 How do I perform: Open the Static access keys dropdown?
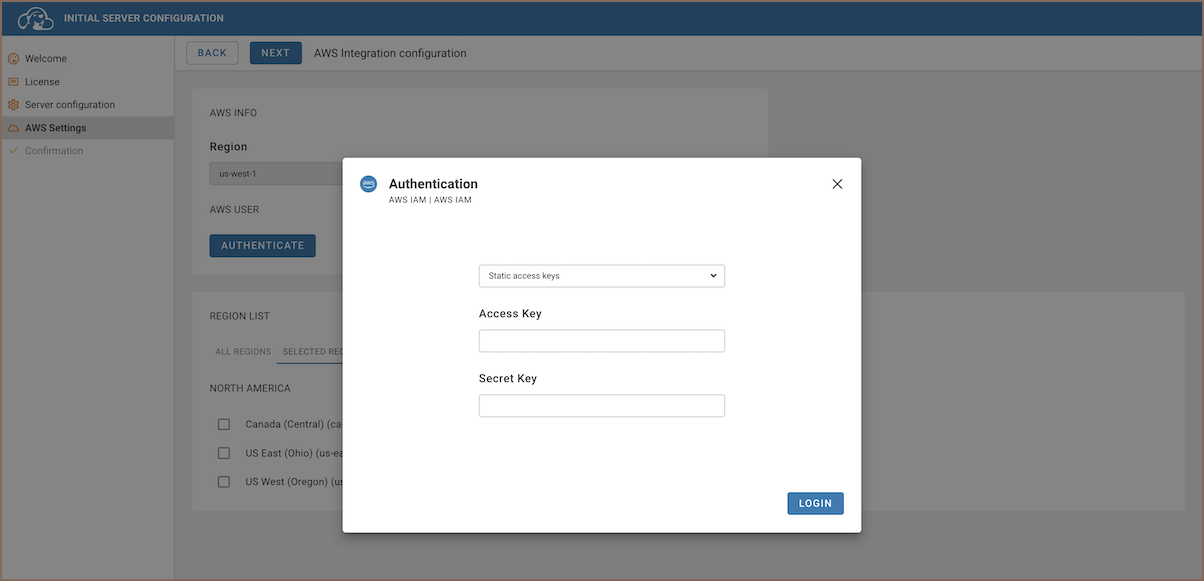click(601, 276)
